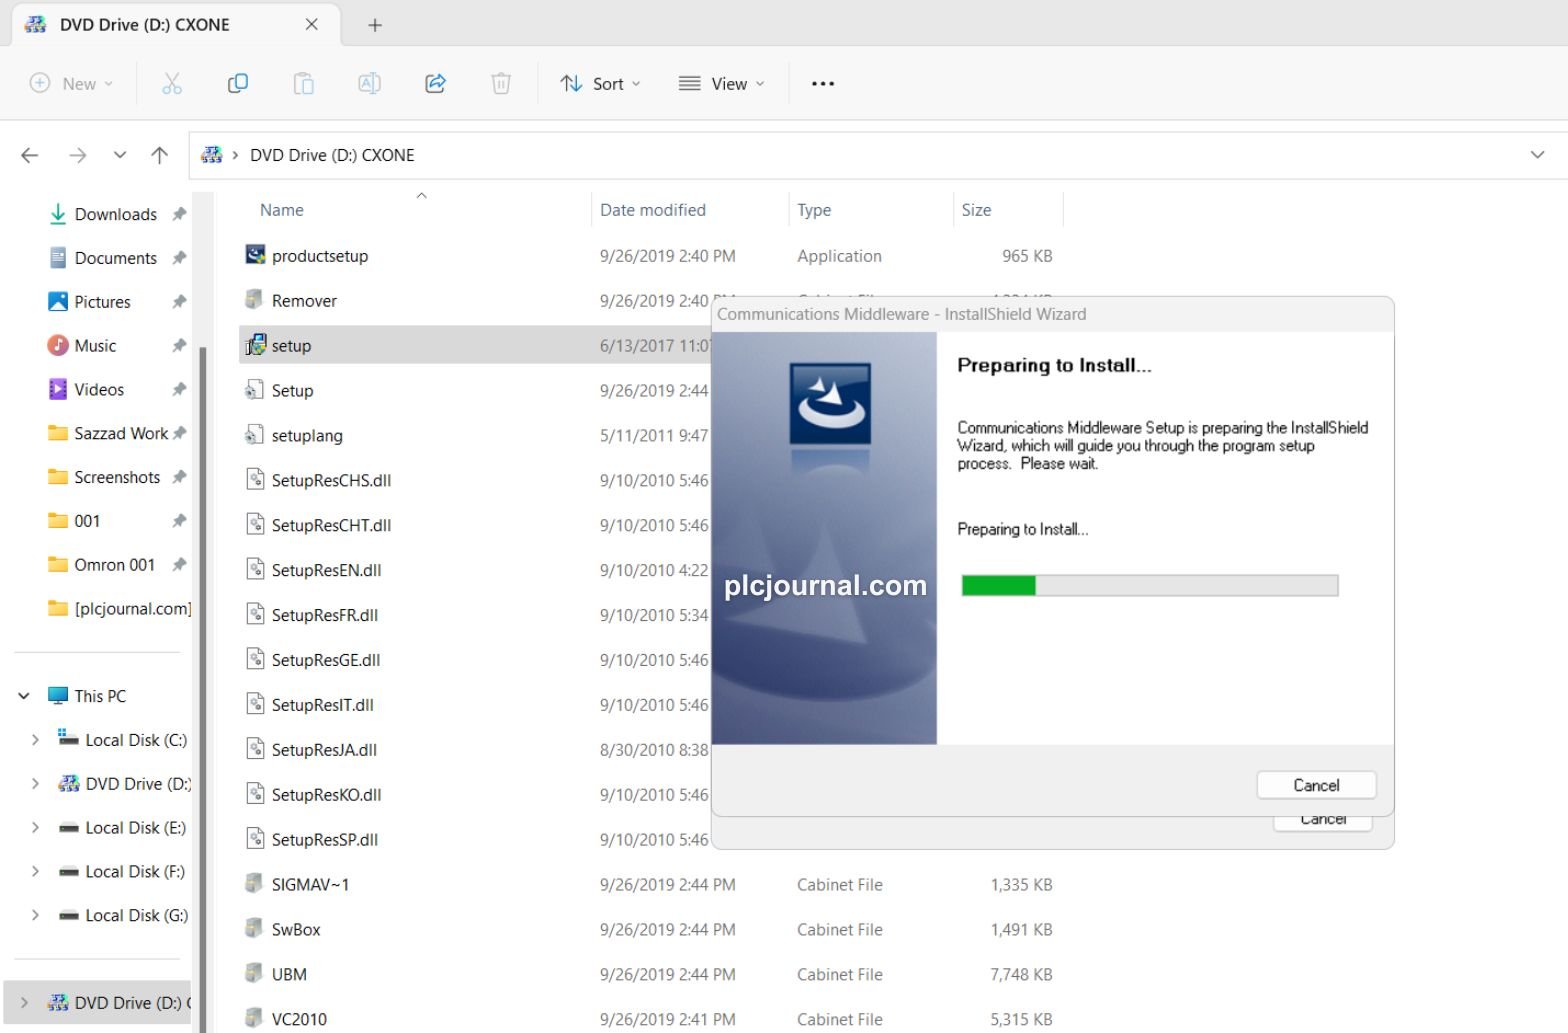The image size is (1568, 1033).
Task: Click the Paste clipboard icon
Action: coord(303,84)
